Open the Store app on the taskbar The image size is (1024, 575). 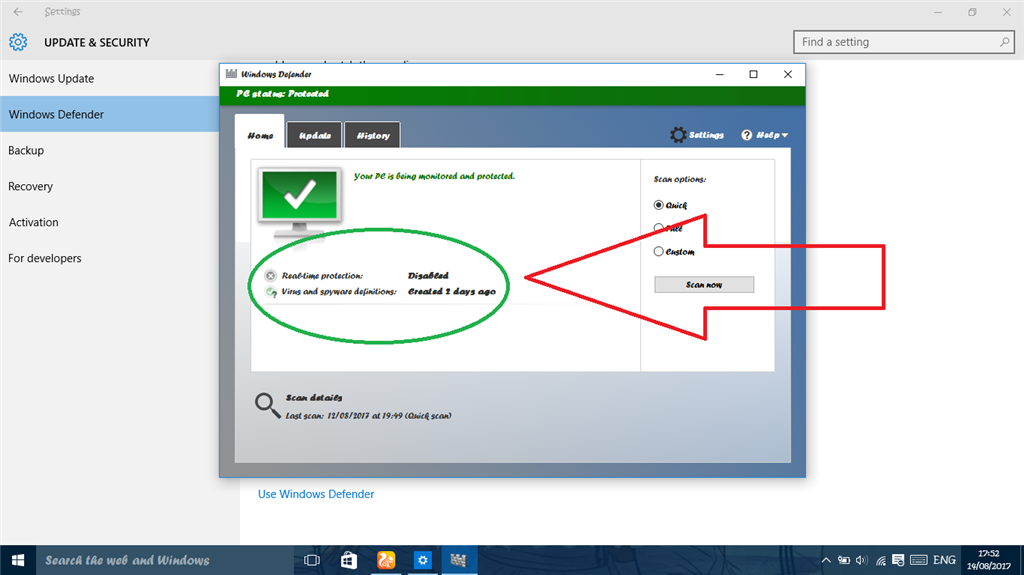tap(349, 560)
